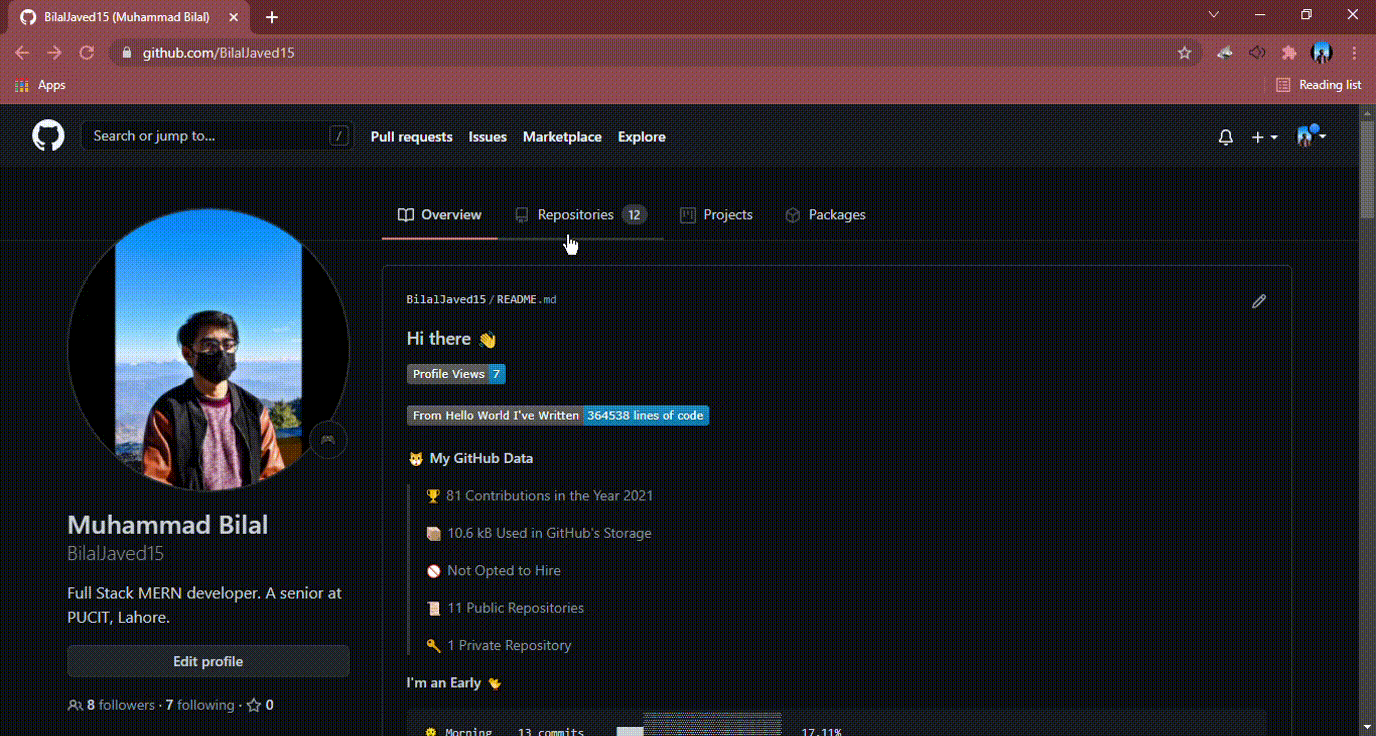This screenshot has height=736, width=1376.
Task: Reload the page
Action: [x=86, y=53]
